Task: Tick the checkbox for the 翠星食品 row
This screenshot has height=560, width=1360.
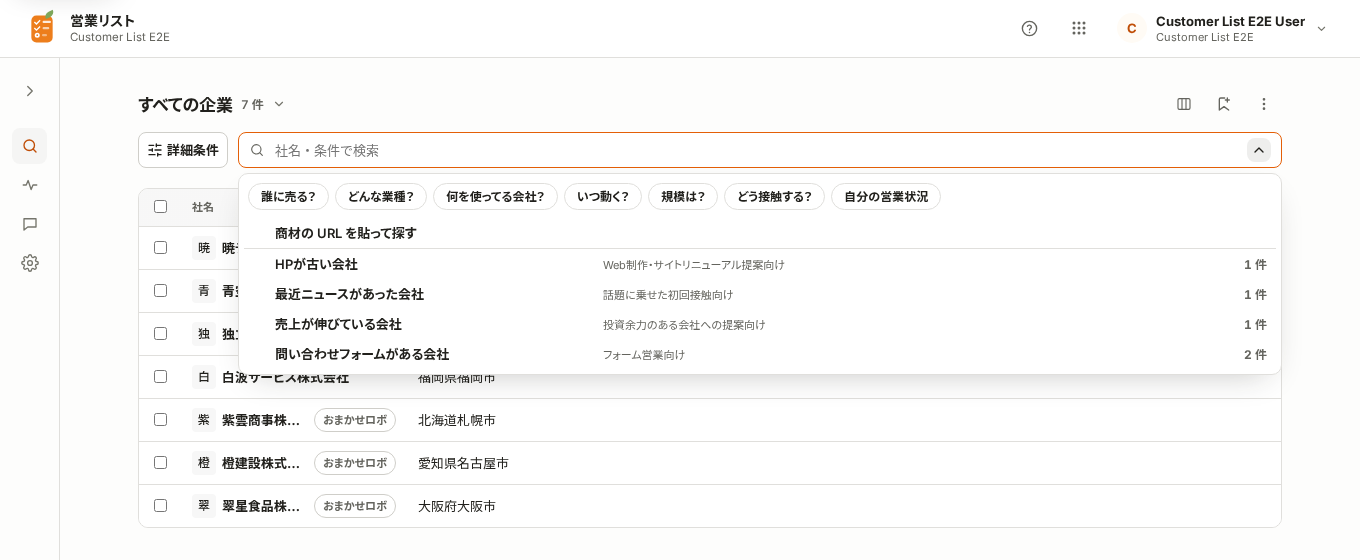Action: tap(160, 505)
